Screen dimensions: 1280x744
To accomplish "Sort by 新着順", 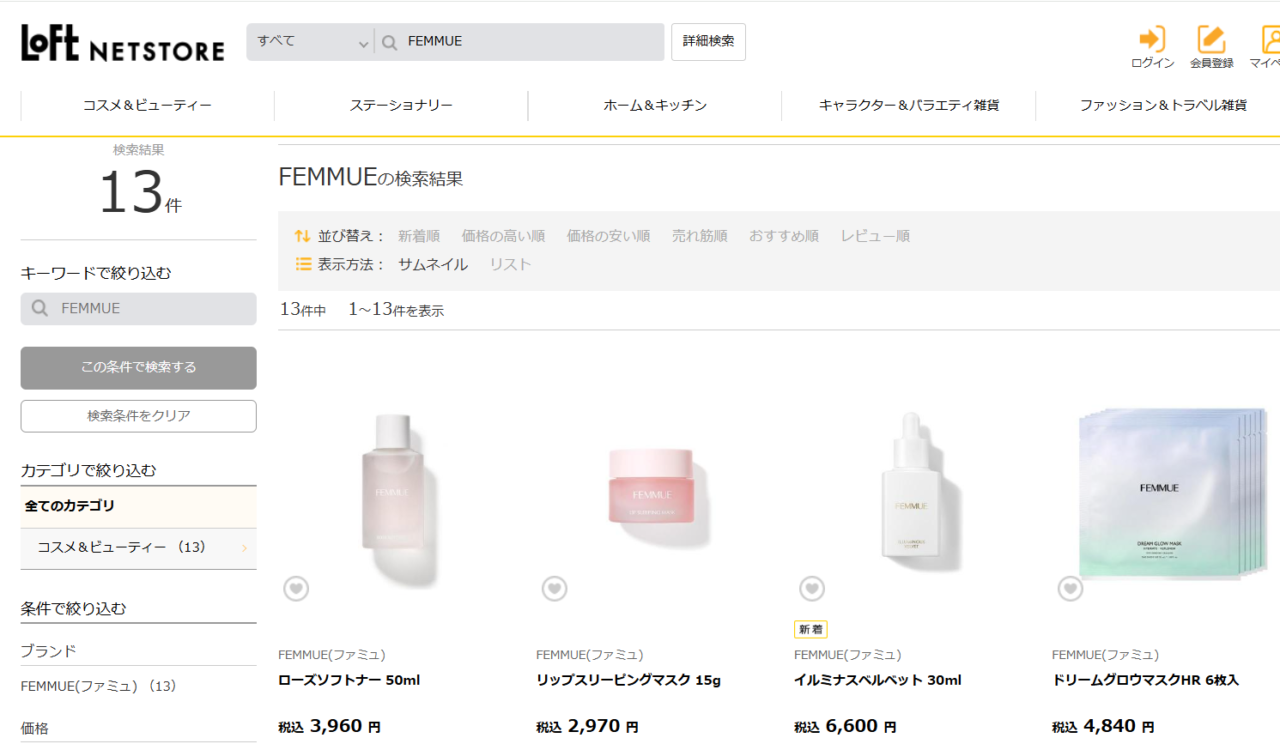I will pyautogui.click(x=419, y=236).
